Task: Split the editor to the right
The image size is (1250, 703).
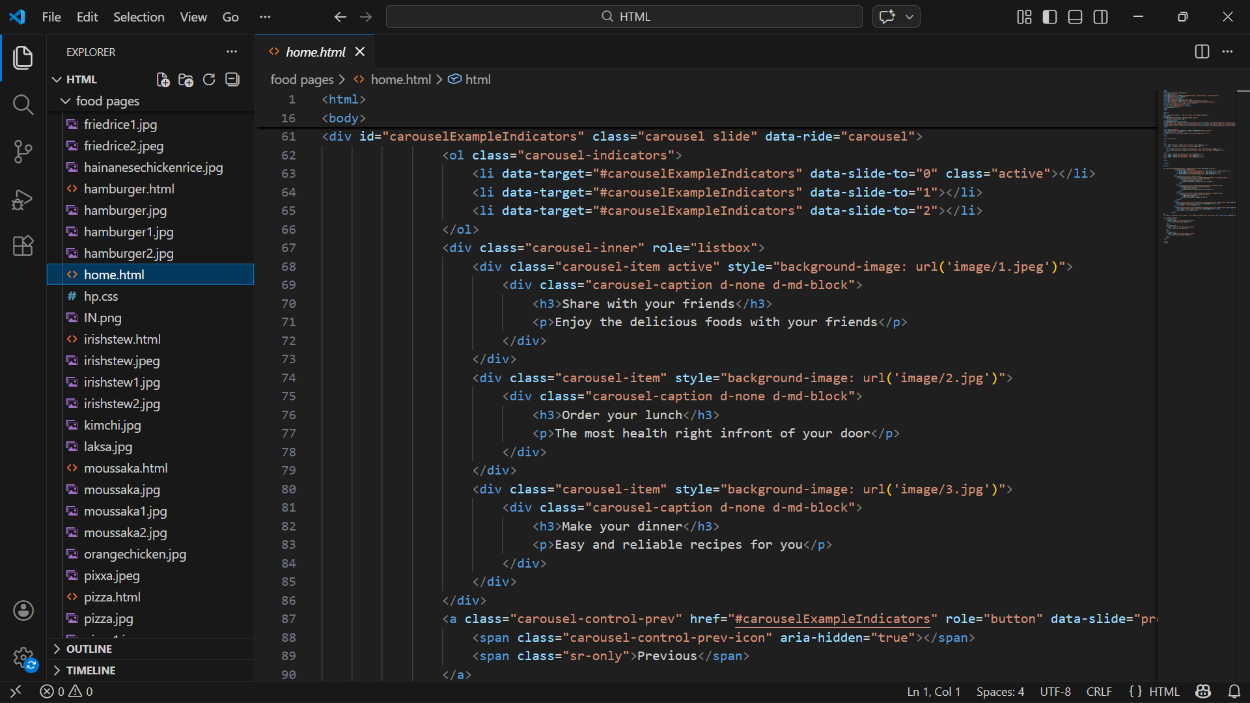Action: tap(1202, 52)
